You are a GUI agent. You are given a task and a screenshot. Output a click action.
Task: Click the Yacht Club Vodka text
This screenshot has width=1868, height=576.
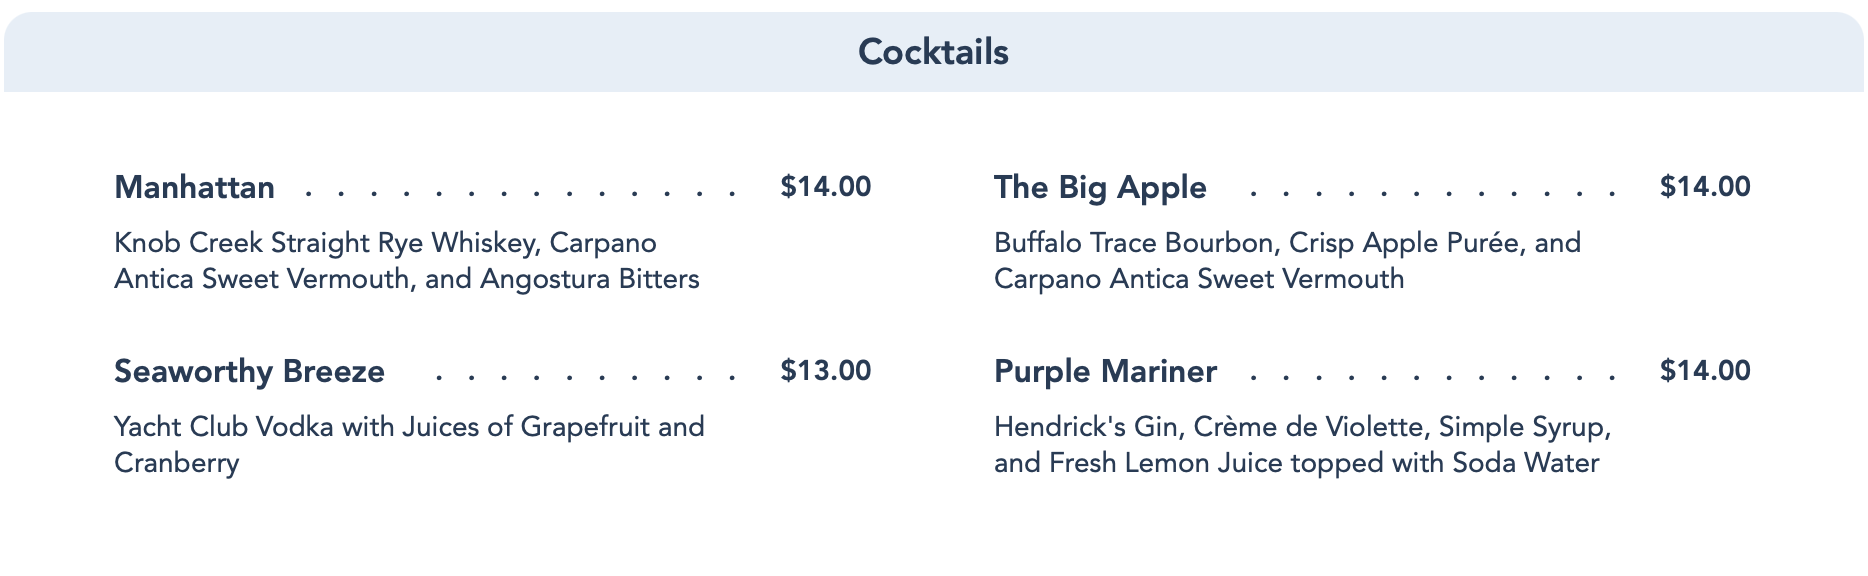[x=224, y=427]
